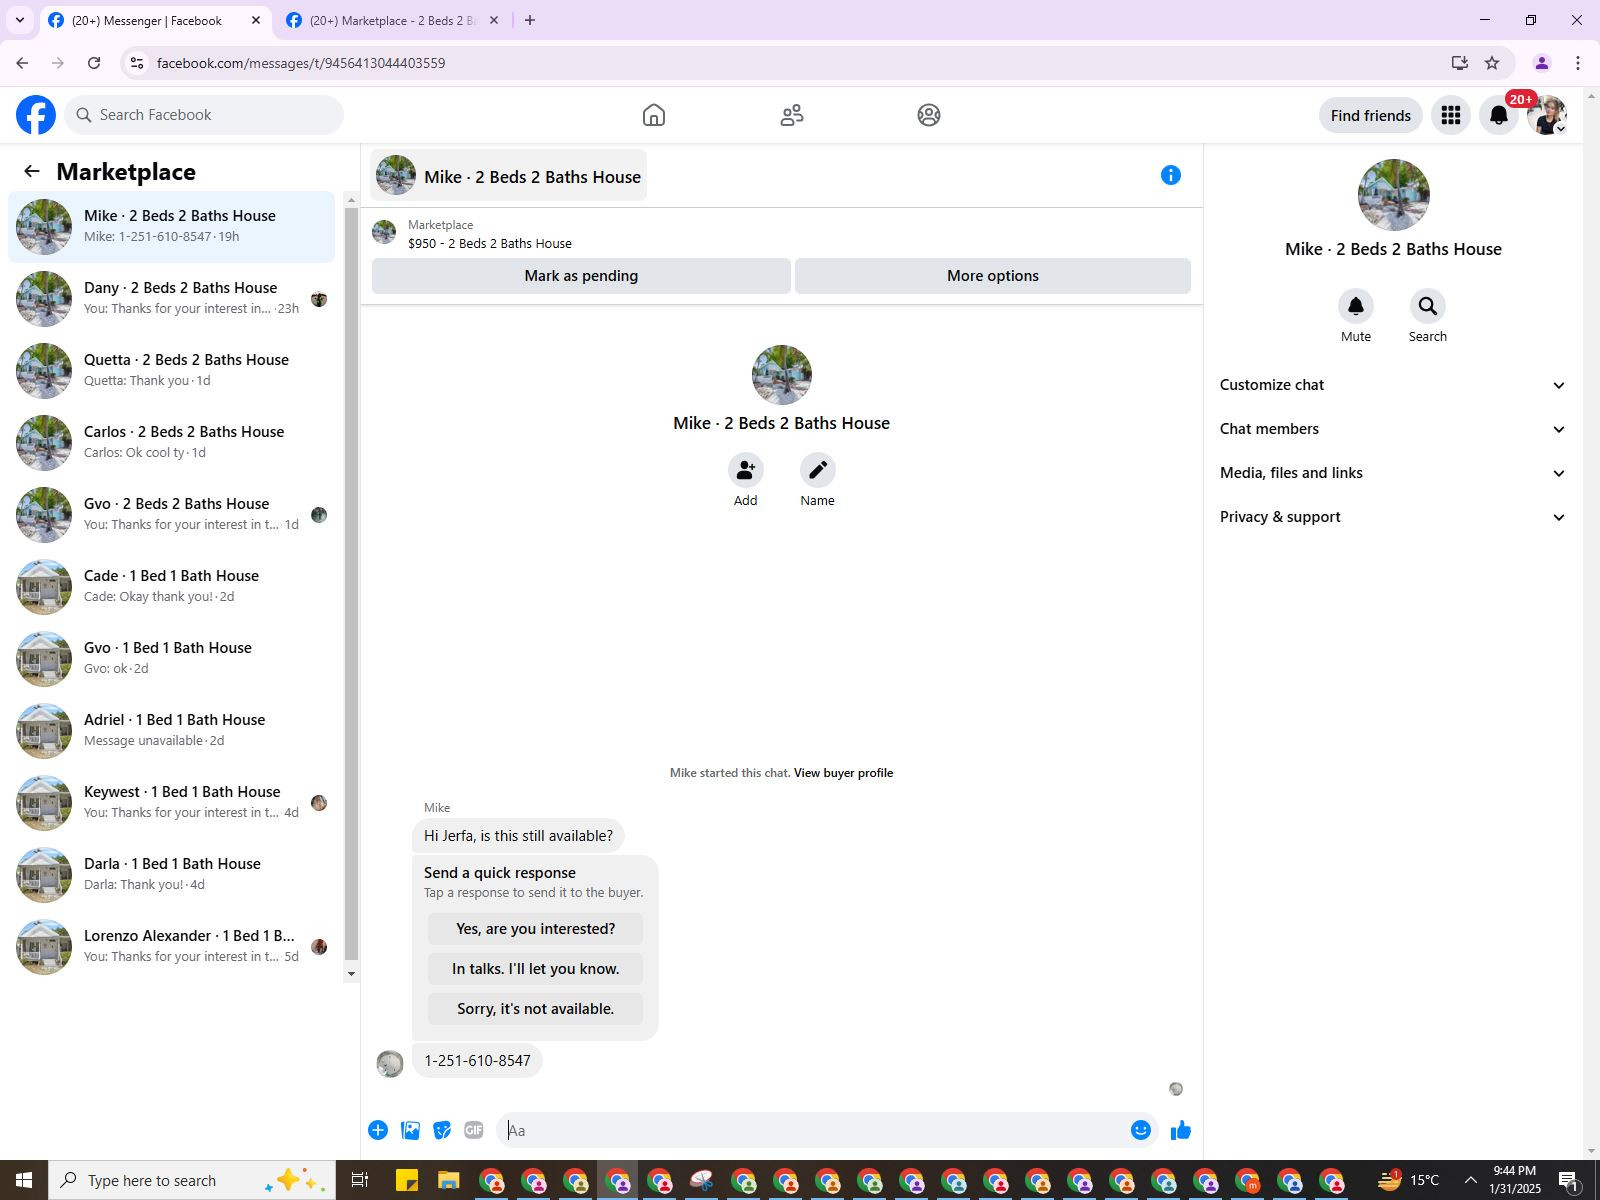Image resolution: width=1600 pixels, height=1200 pixels.
Task: Open Adriel's 1 Bed 1 Bath conversation
Action: click(172, 731)
